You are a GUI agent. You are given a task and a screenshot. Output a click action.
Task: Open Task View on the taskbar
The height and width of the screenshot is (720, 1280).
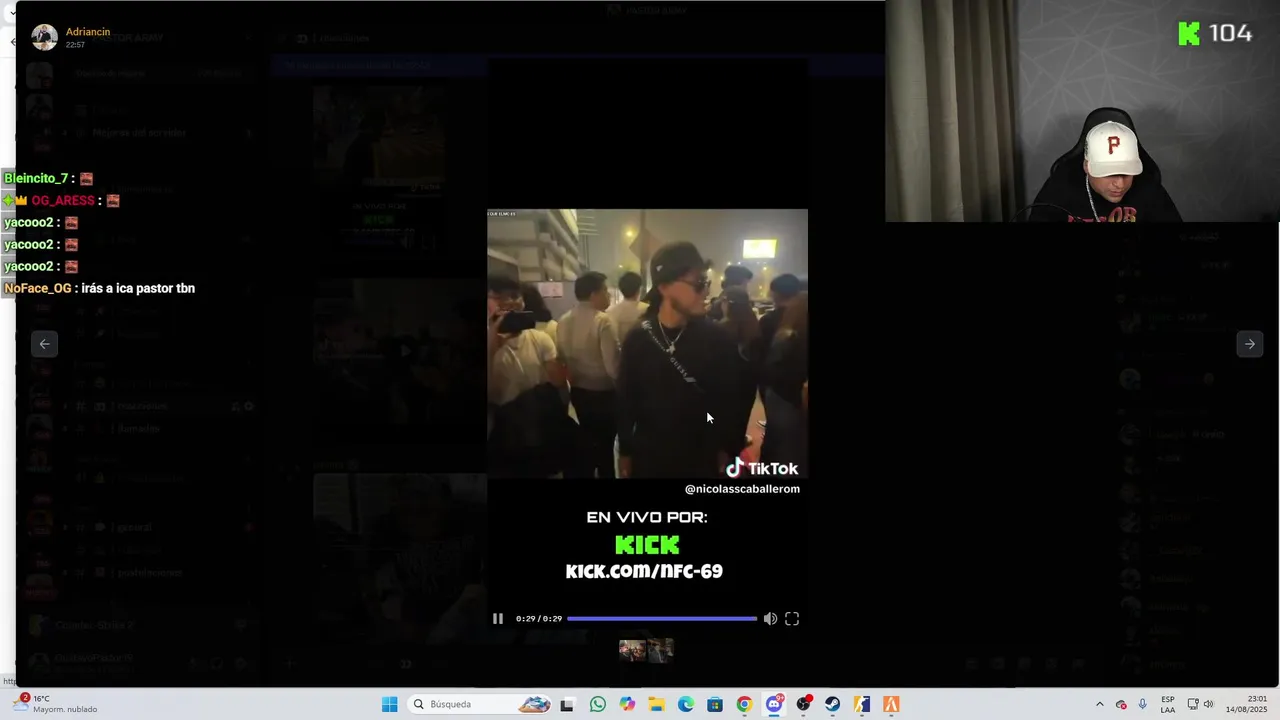click(568, 704)
